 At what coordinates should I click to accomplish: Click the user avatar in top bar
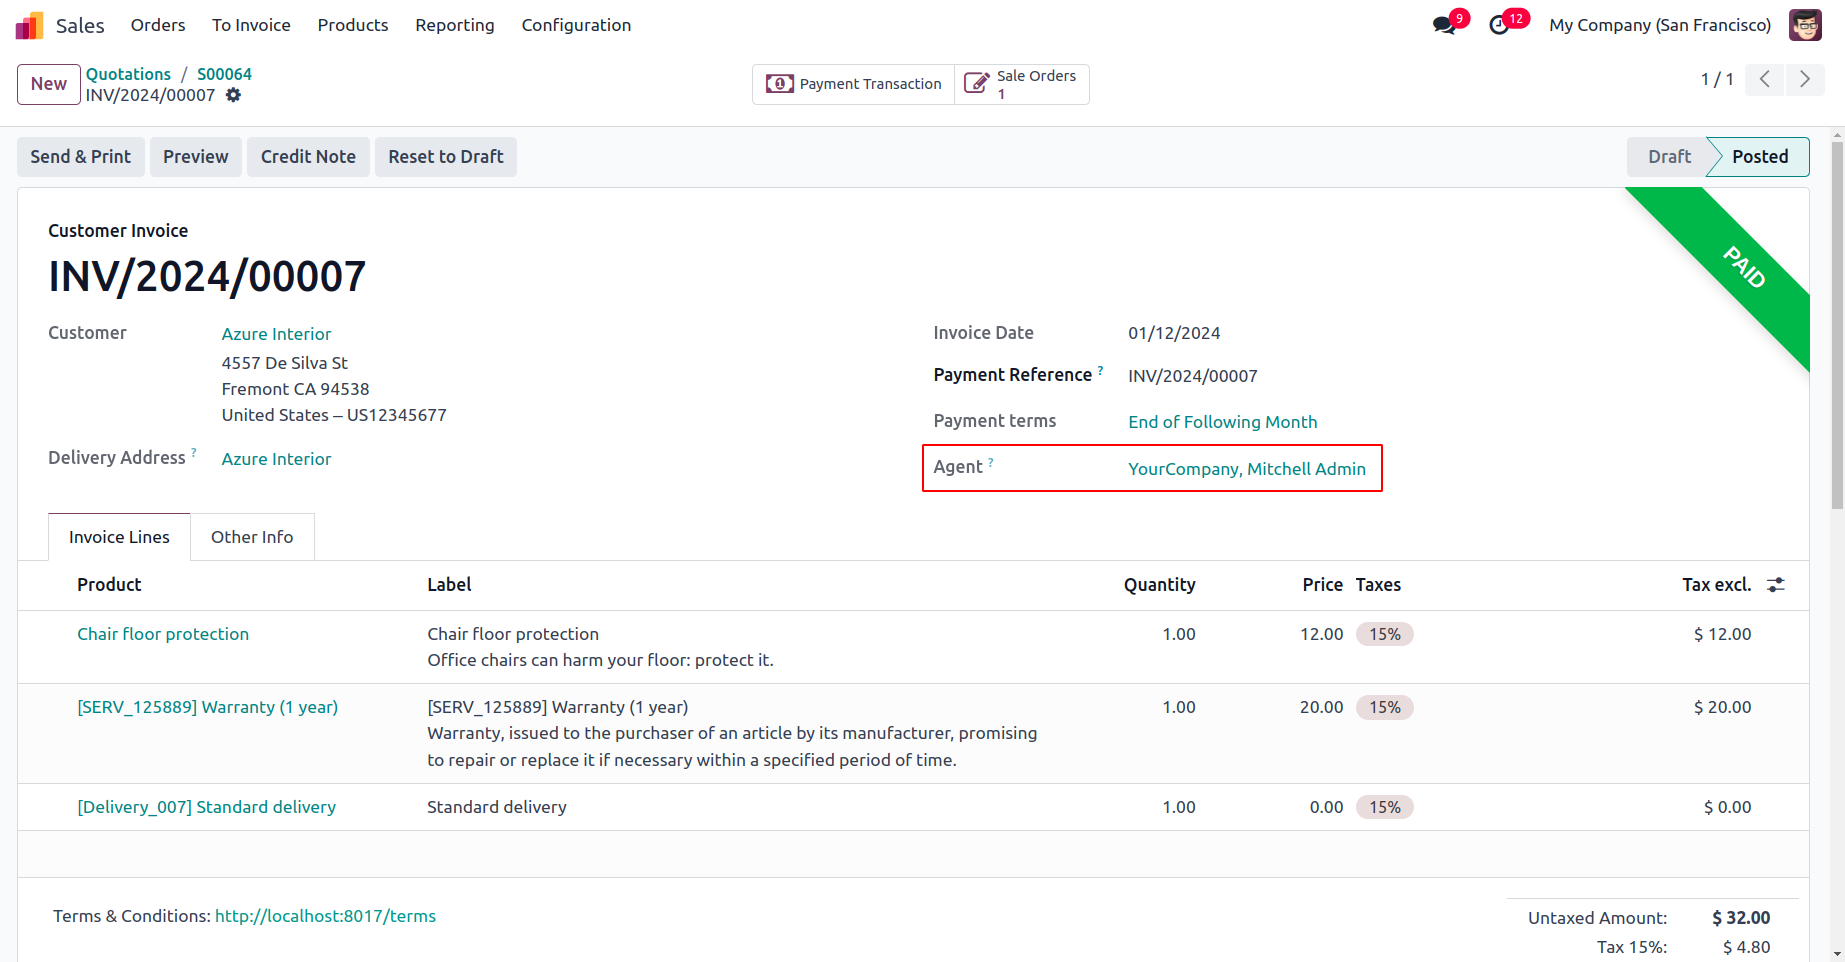tap(1805, 25)
